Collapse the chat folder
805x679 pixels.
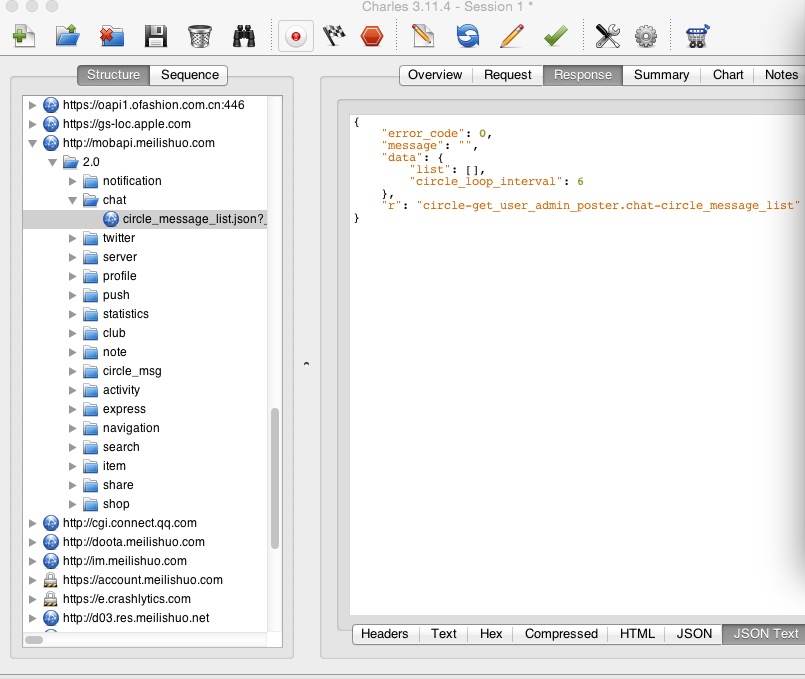(72, 200)
